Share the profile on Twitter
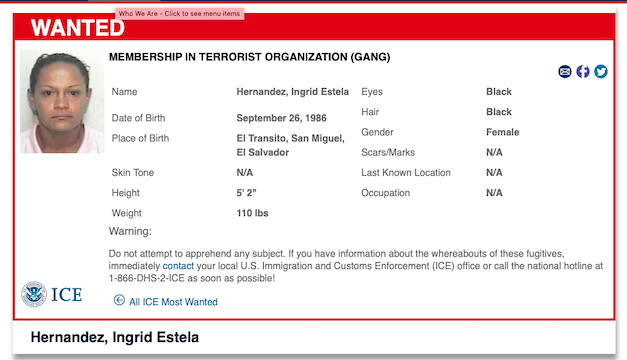Image resolution: width=627 pixels, height=360 pixels. (601, 72)
